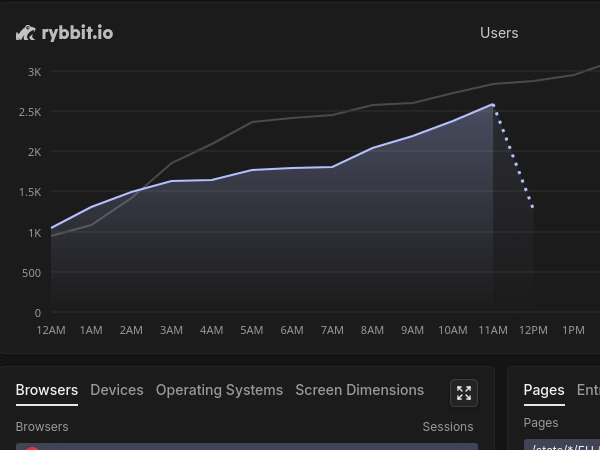Open the partially visible tab beside Pages
This screenshot has height=450, width=600.
tap(588, 390)
